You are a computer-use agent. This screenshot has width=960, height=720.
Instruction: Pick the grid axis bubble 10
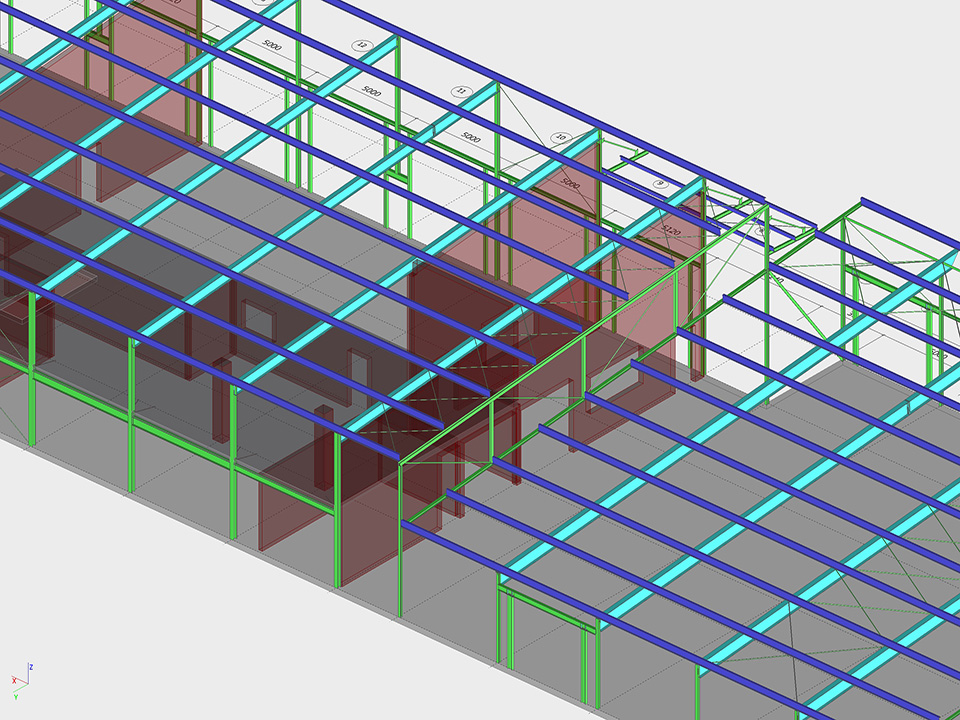pyautogui.click(x=560, y=138)
